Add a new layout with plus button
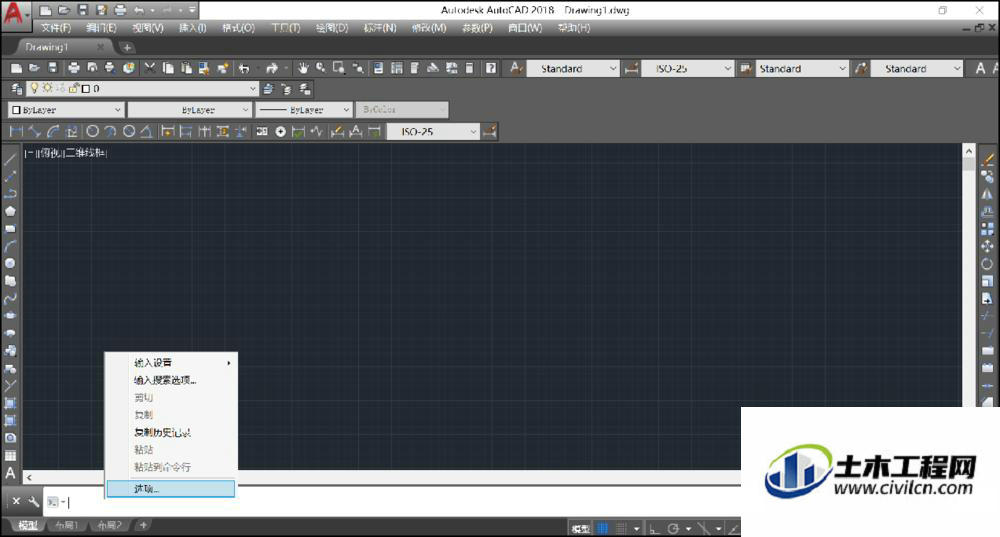The image size is (1000, 537). click(x=143, y=526)
